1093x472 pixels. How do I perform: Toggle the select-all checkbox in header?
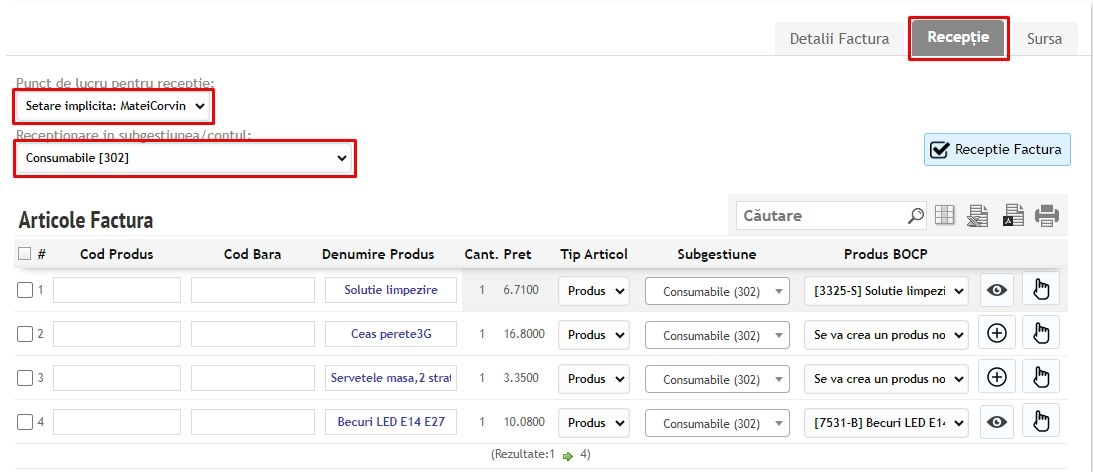[x=25, y=254]
